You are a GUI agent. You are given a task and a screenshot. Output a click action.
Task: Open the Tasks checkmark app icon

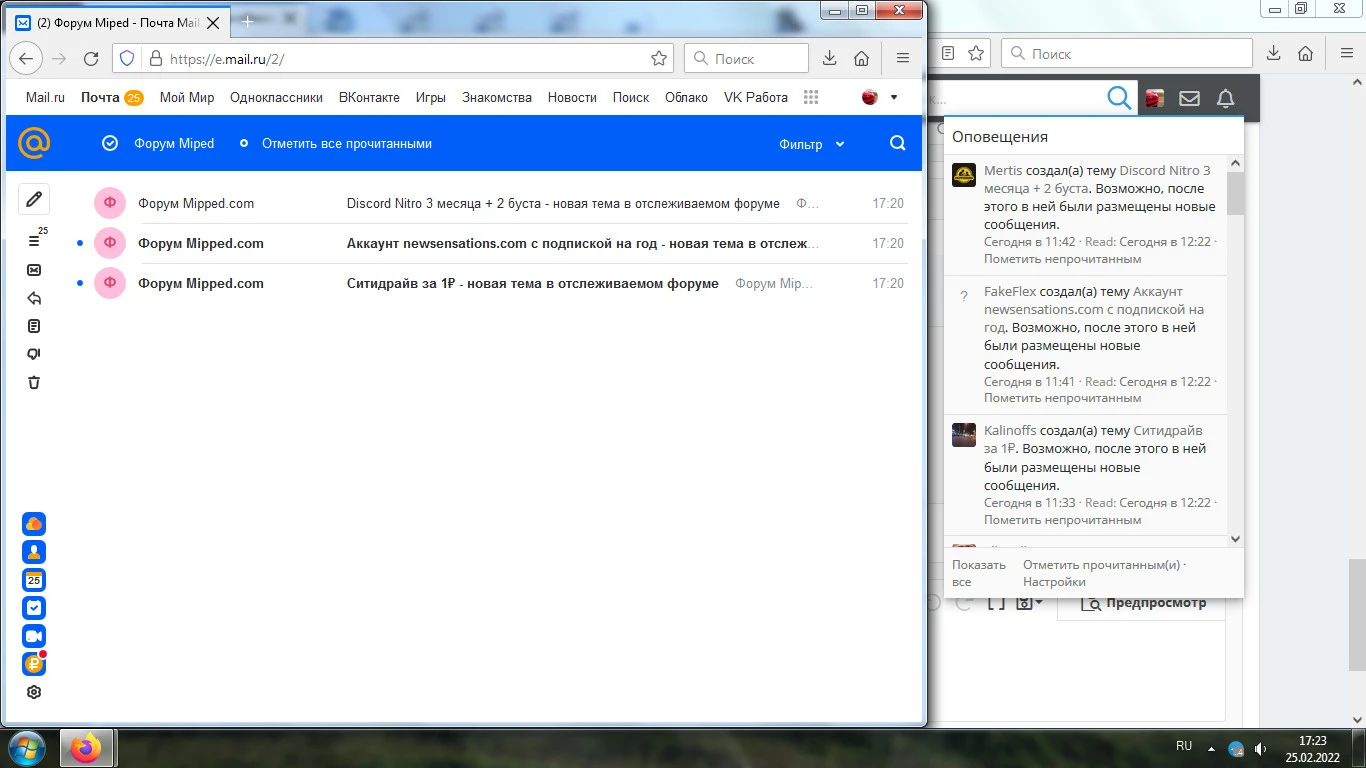34,608
